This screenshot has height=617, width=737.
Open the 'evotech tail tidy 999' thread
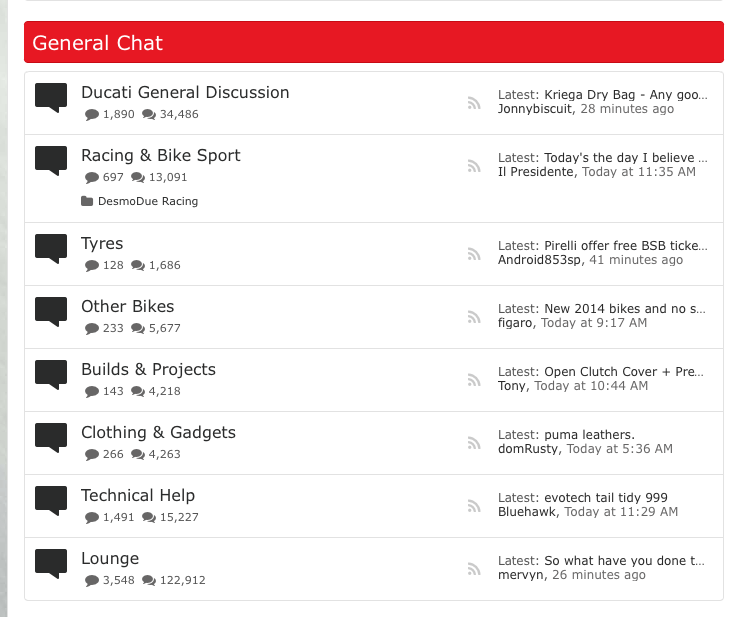tap(605, 498)
